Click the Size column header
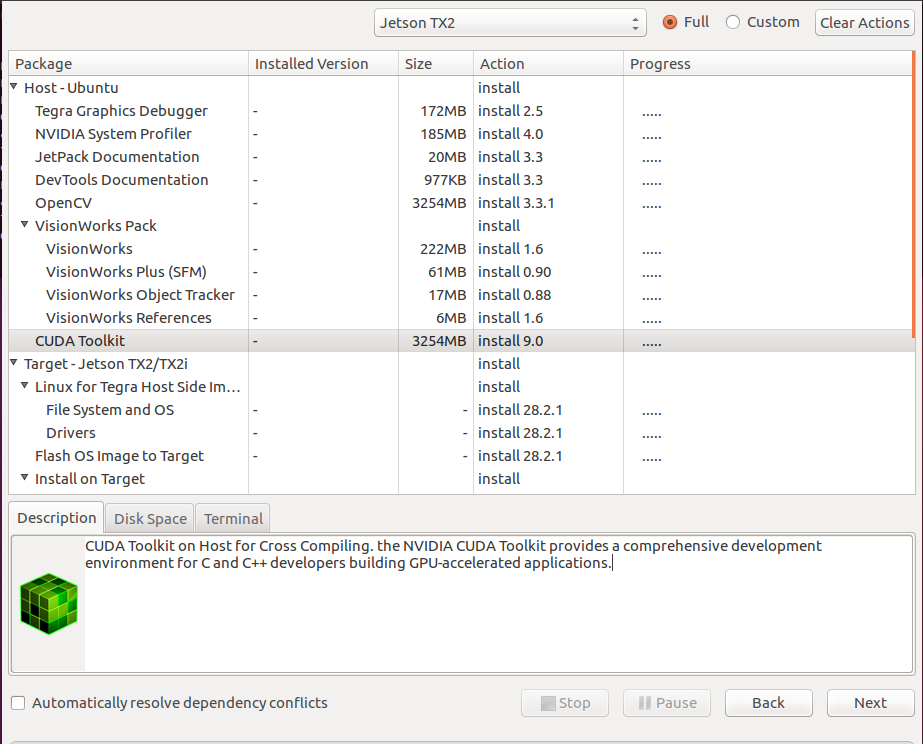Image resolution: width=923 pixels, height=744 pixels. [x=436, y=64]
